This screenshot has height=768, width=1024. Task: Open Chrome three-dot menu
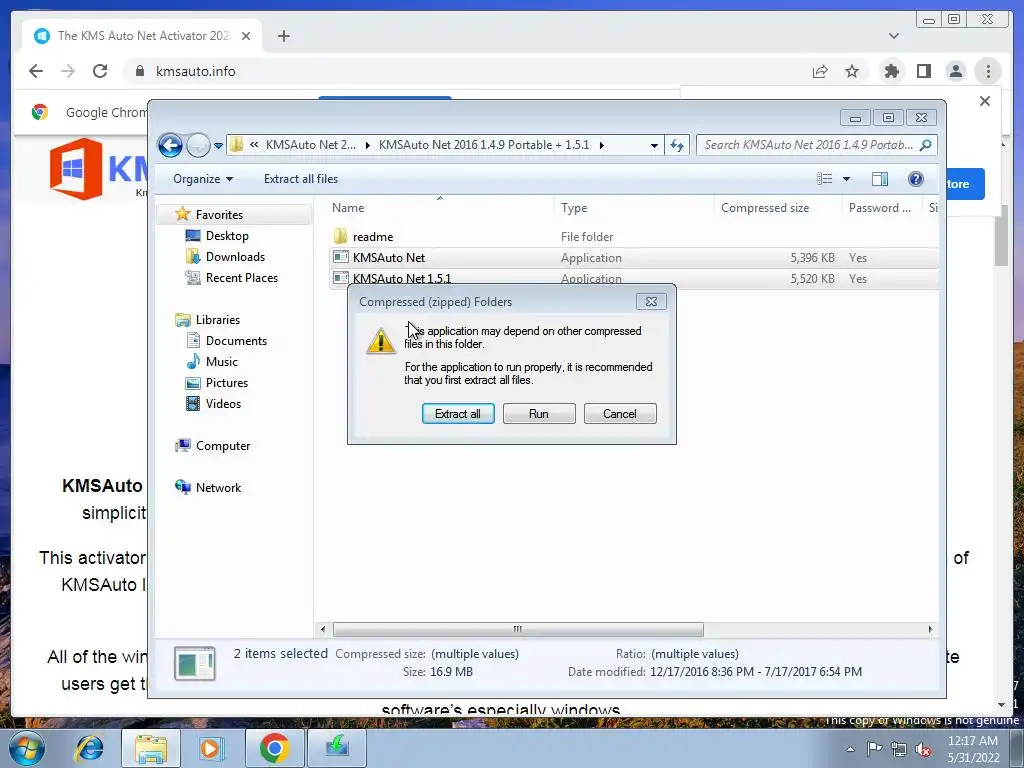[x=988, y=71]
